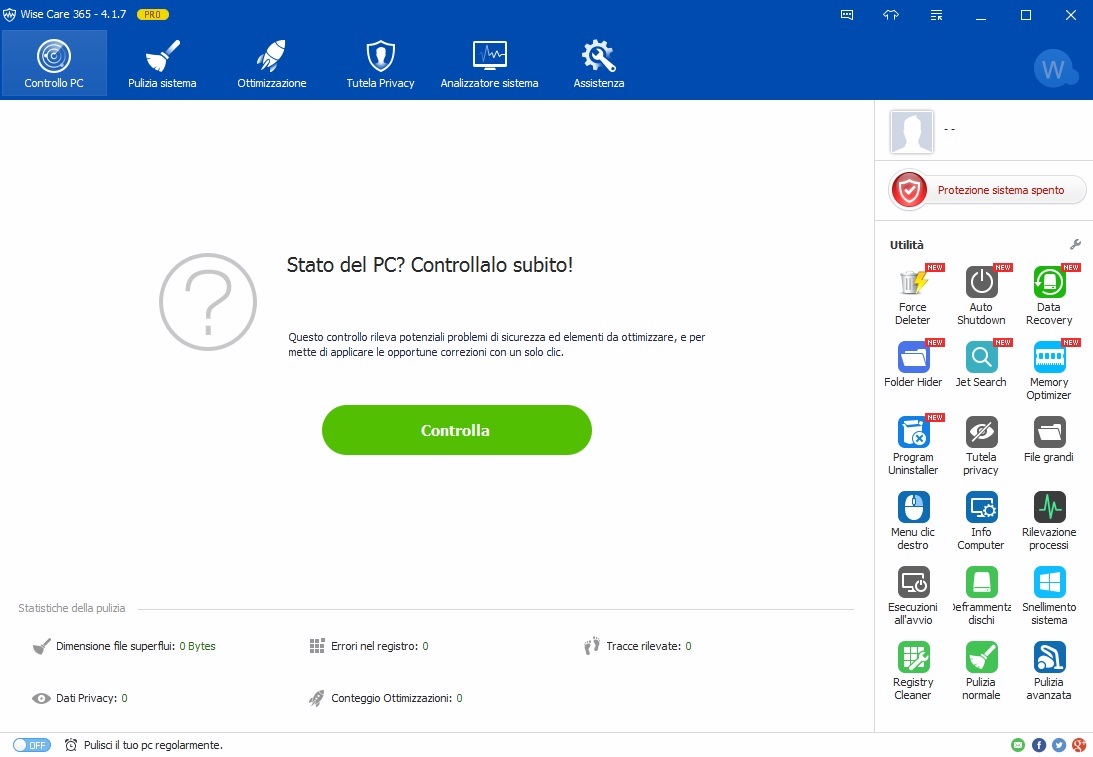Click the email icon in the status bar

point(1018,745)
